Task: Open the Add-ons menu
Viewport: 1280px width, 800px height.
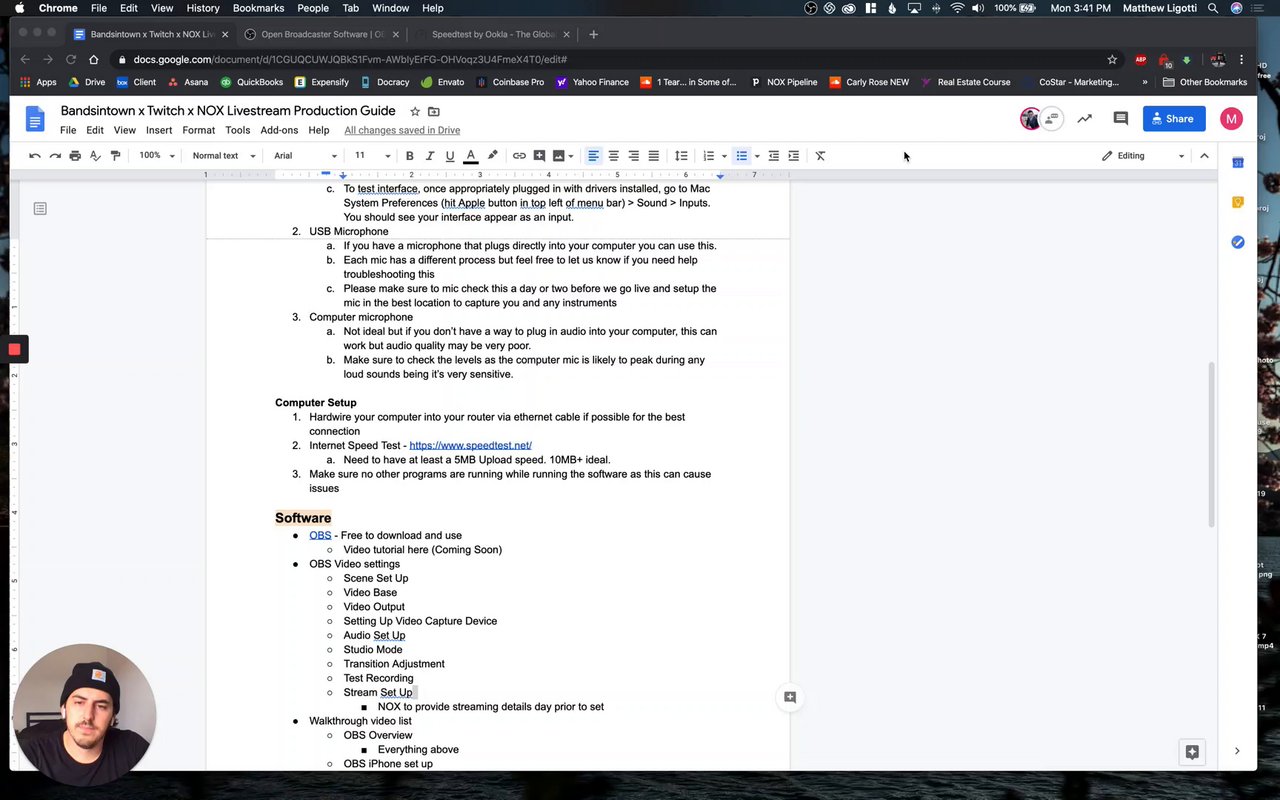Action: [x=279, y=130]
